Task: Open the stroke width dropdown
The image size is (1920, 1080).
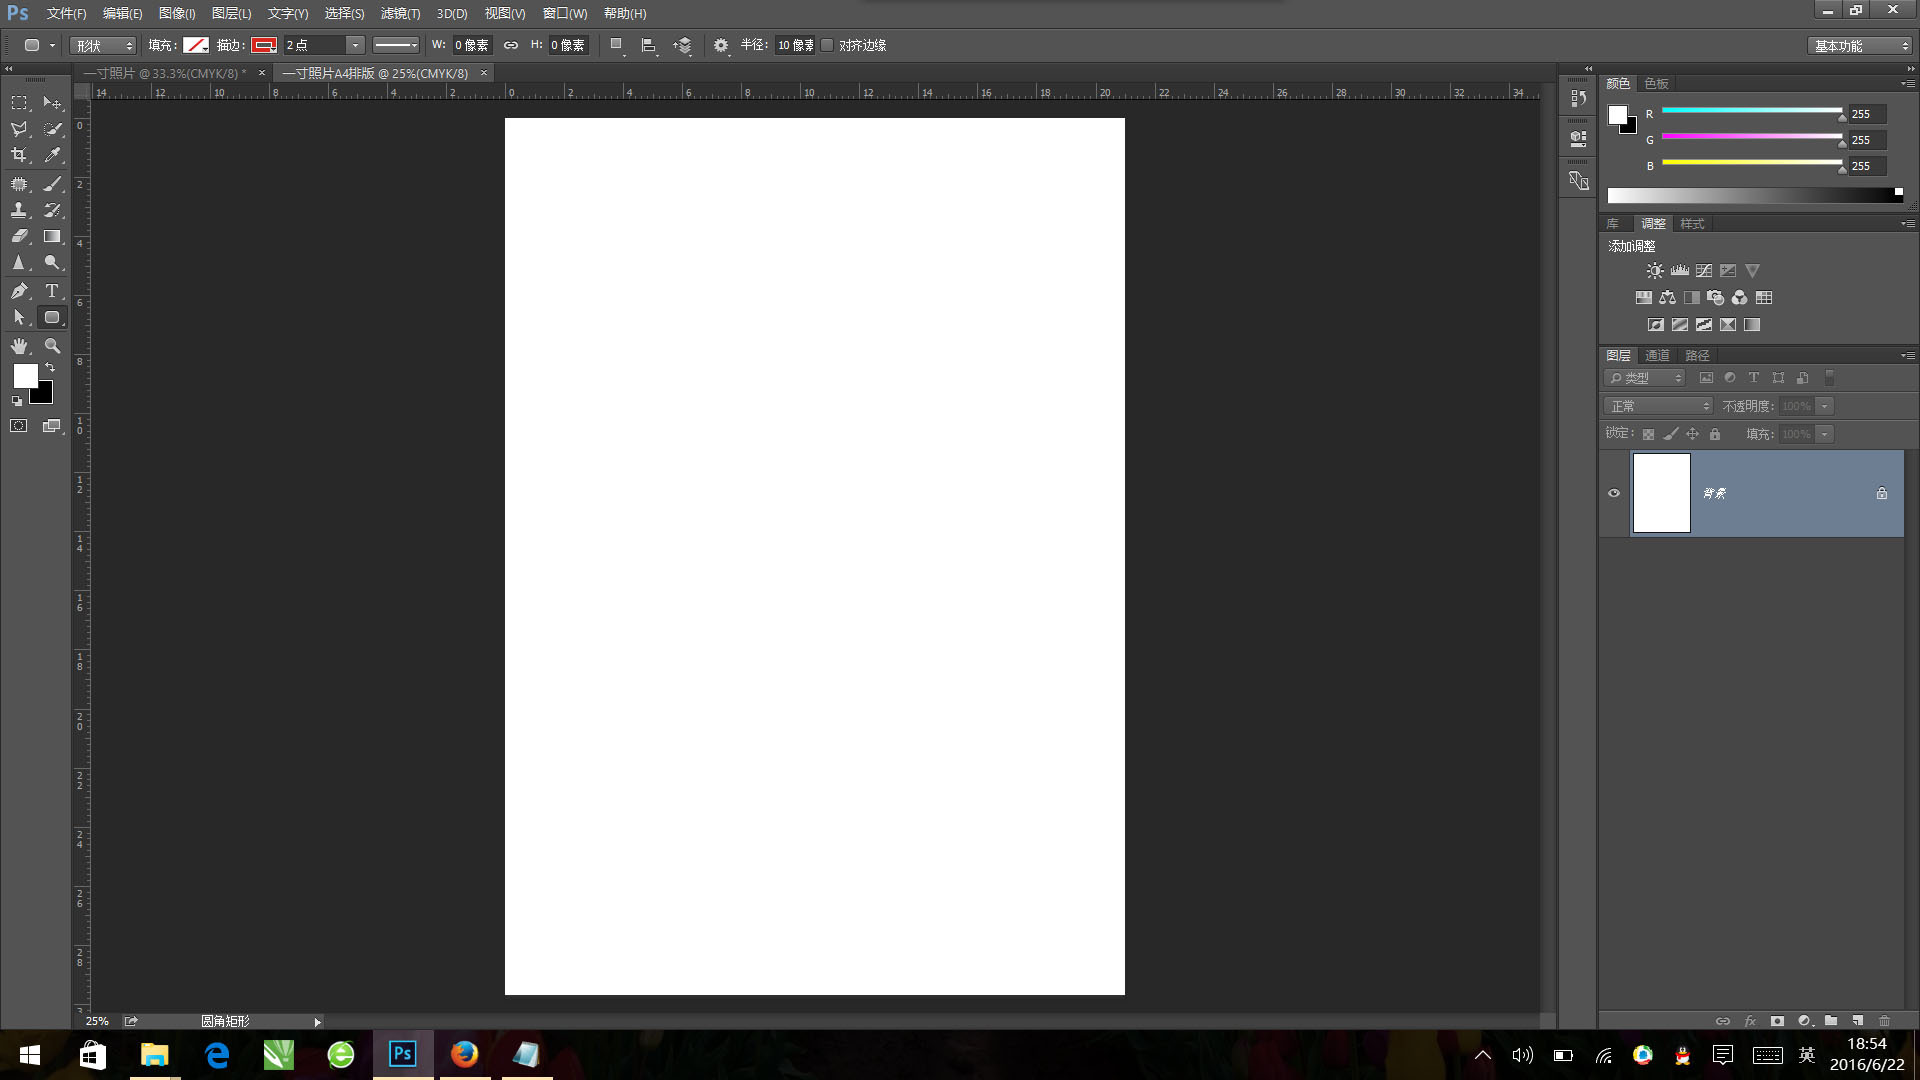Action: tap(355, 45)
